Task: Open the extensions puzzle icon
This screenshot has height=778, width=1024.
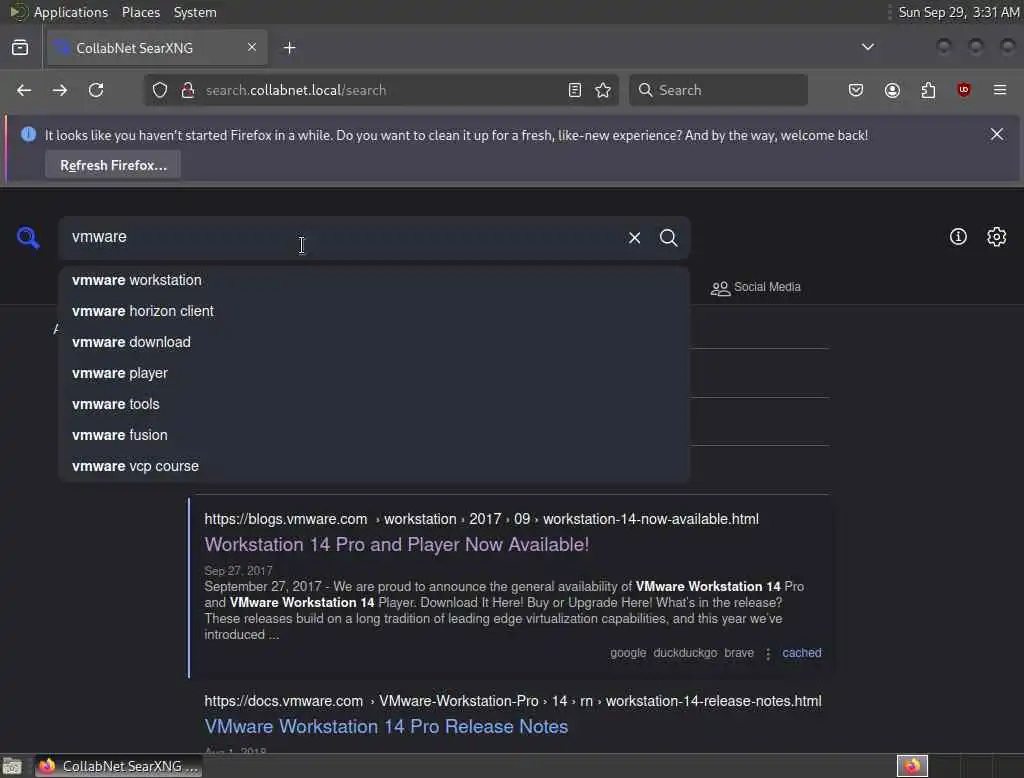Action: [928, 90]
